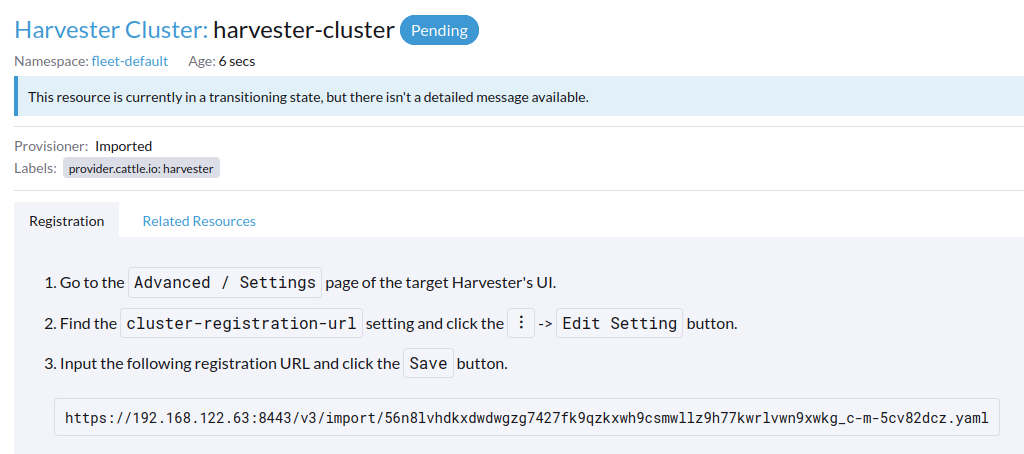Viewport: 1024px width, 454px height.
Task: Click the three-dot vertical menu icon
Action: [520, 324]
